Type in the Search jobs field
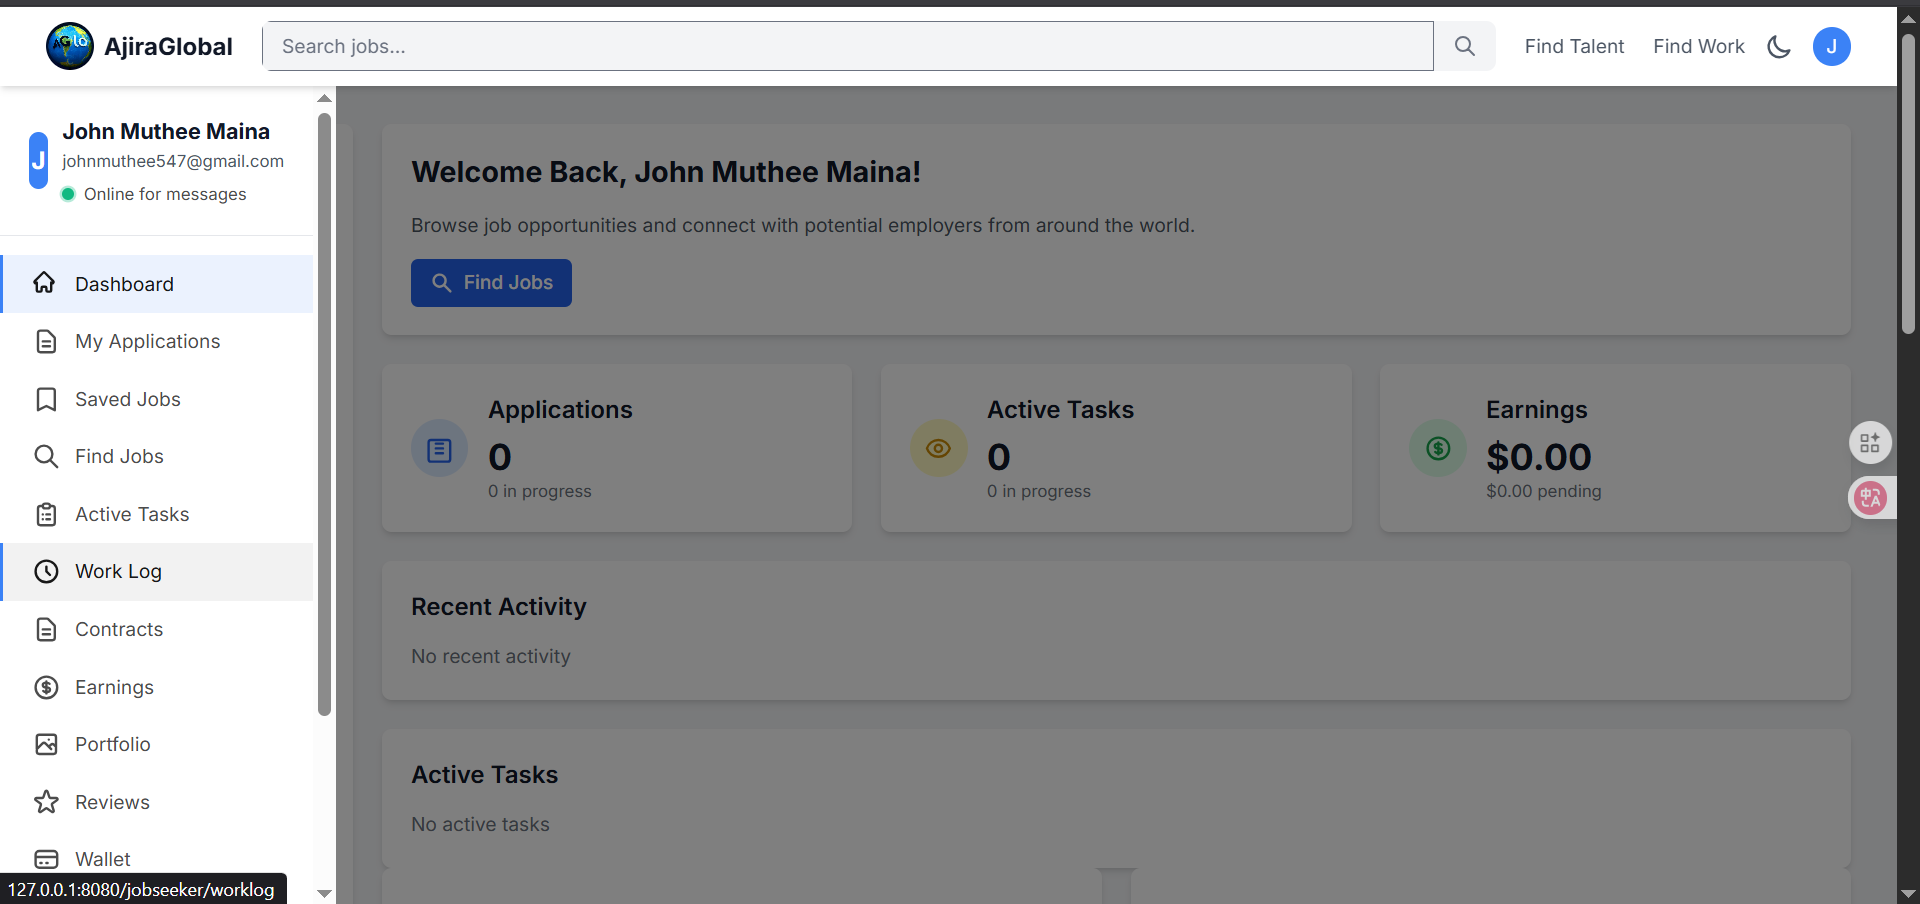1920x904 pixels. click(x=847, y=46)
